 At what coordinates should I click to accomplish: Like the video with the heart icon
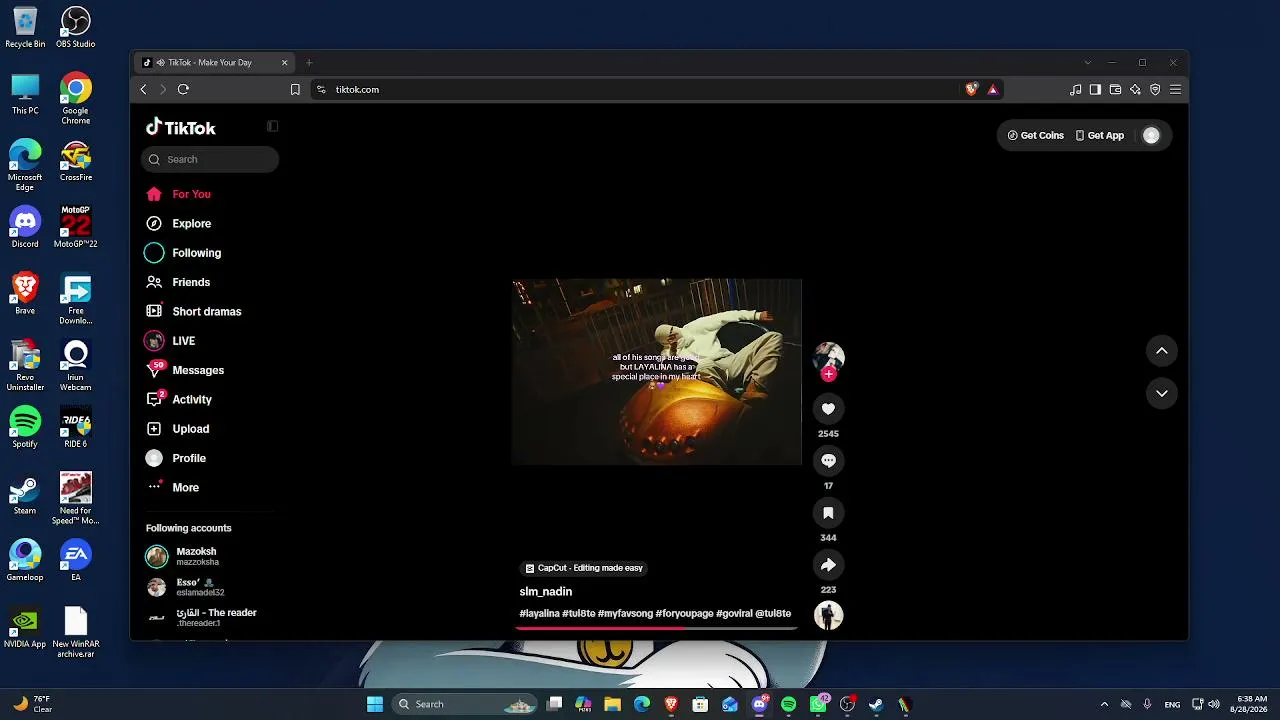[828, 408]
